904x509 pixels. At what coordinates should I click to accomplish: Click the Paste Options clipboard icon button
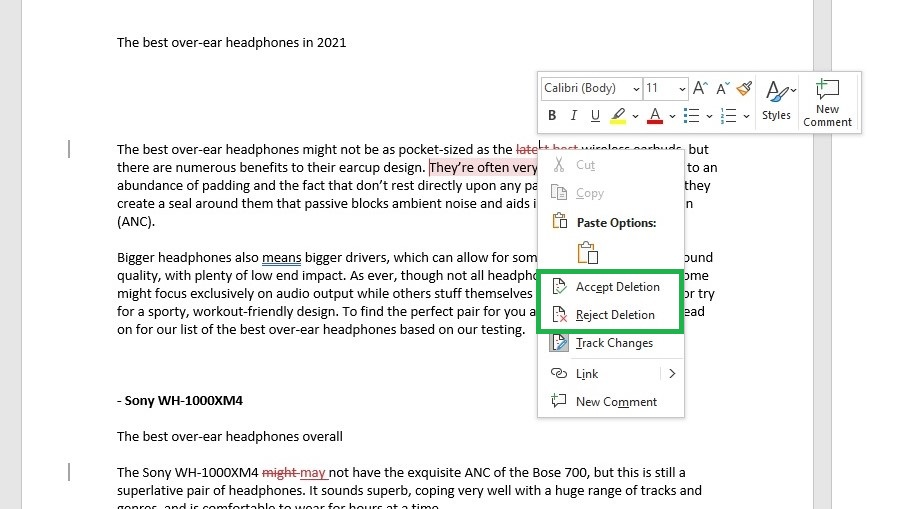(587, 252)
